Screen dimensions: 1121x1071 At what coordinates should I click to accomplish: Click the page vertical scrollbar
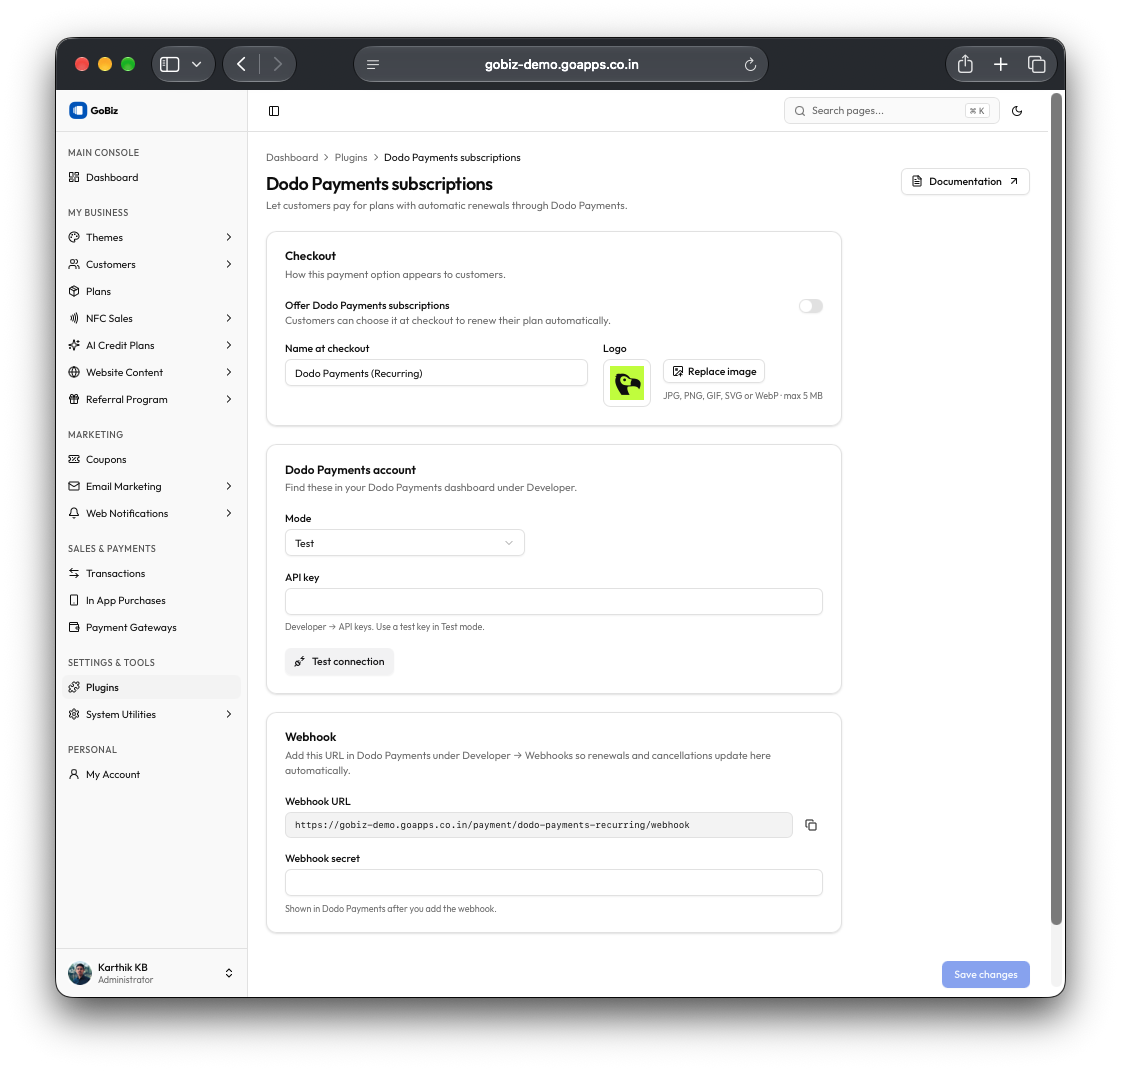[1056, 509]
